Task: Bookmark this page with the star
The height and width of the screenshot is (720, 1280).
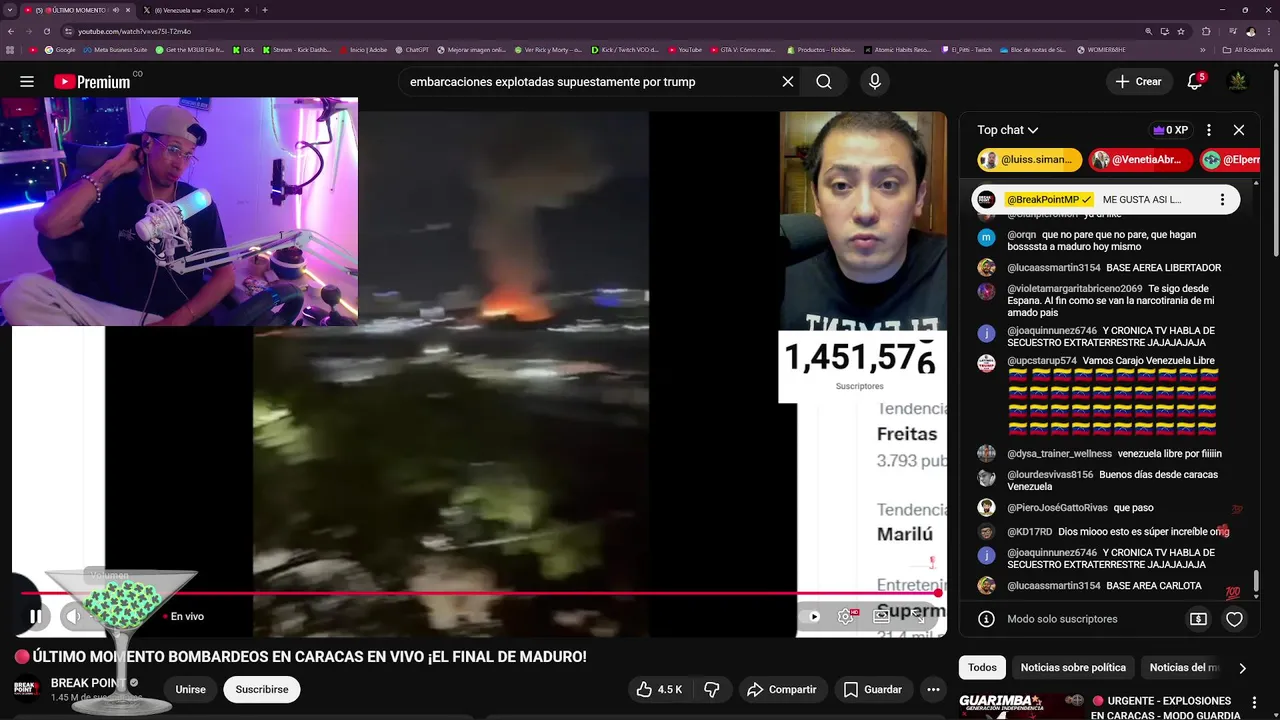Action: pyautogui.click(x=1181, y=31)
